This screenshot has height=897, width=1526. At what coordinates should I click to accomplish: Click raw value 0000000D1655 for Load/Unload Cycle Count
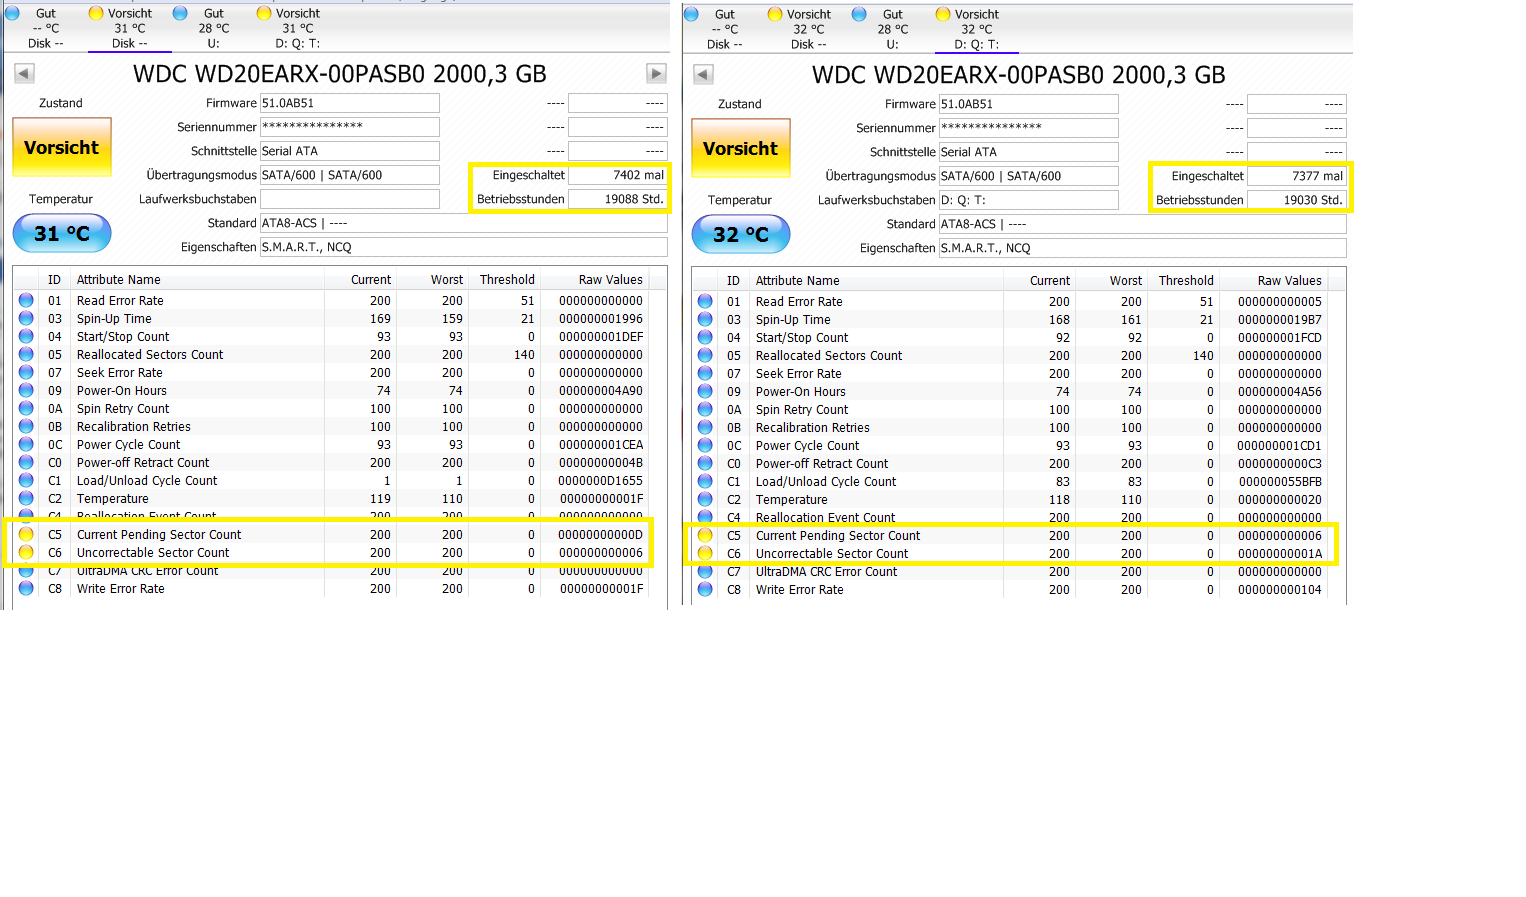[x=600, y=480]
